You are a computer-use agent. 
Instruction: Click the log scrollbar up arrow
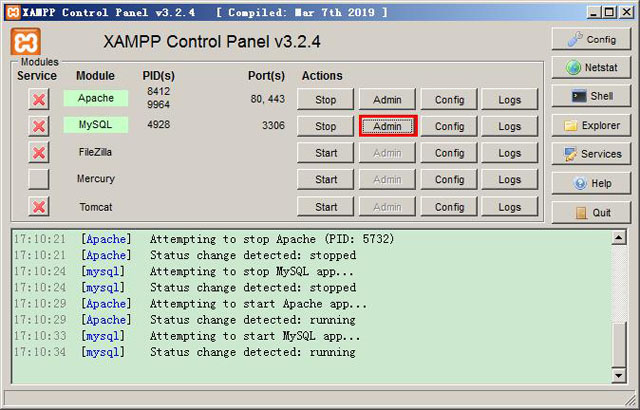point(619,237)
